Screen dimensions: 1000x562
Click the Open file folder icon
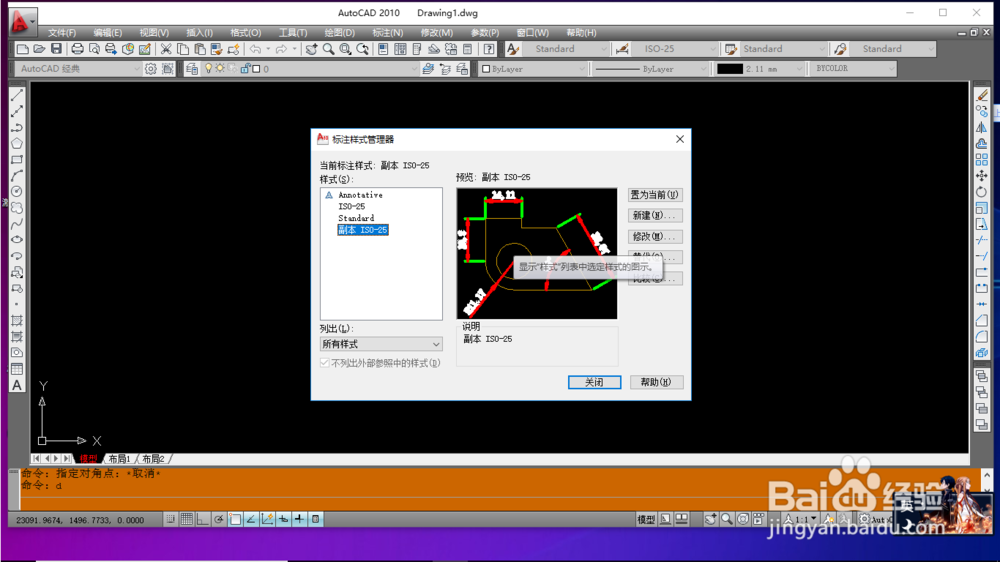pos(39,49)
